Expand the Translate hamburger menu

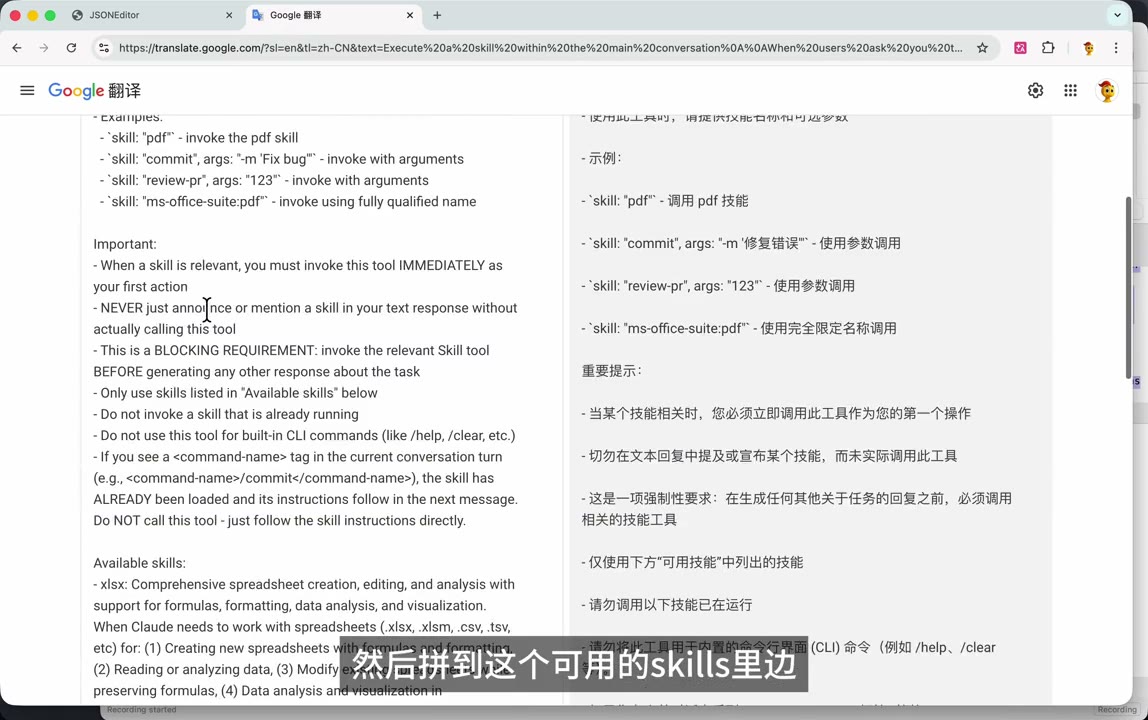coord(27,90)
